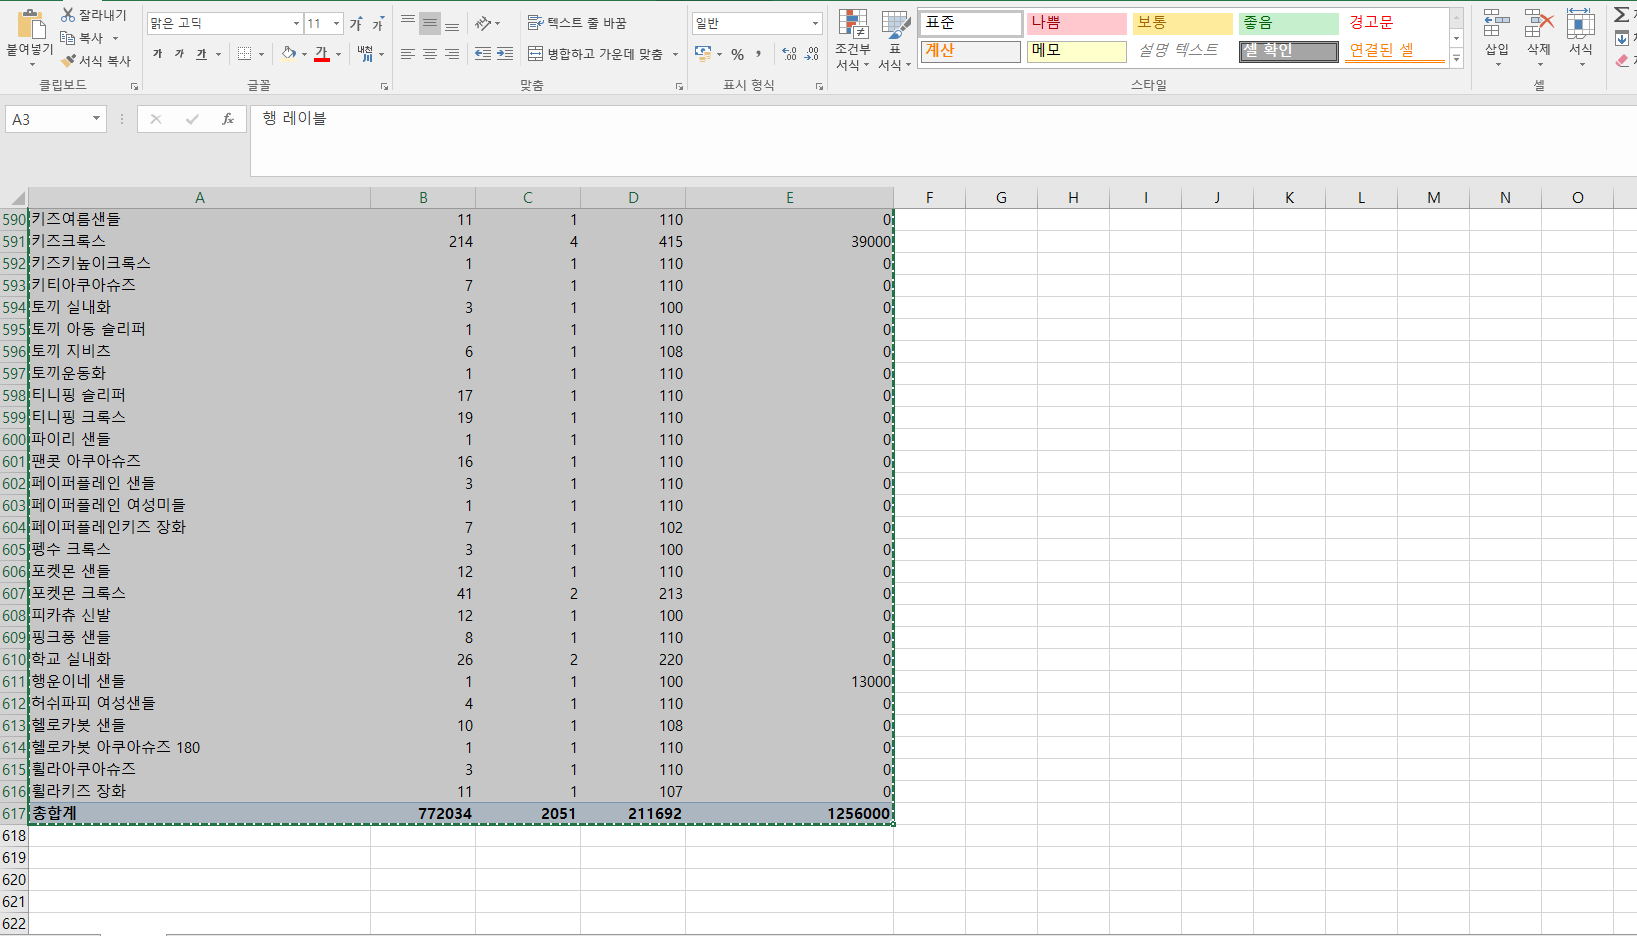Apply the 메모 (Note) cell style
Screen dimensions: 1637x936
point(1076,51)
